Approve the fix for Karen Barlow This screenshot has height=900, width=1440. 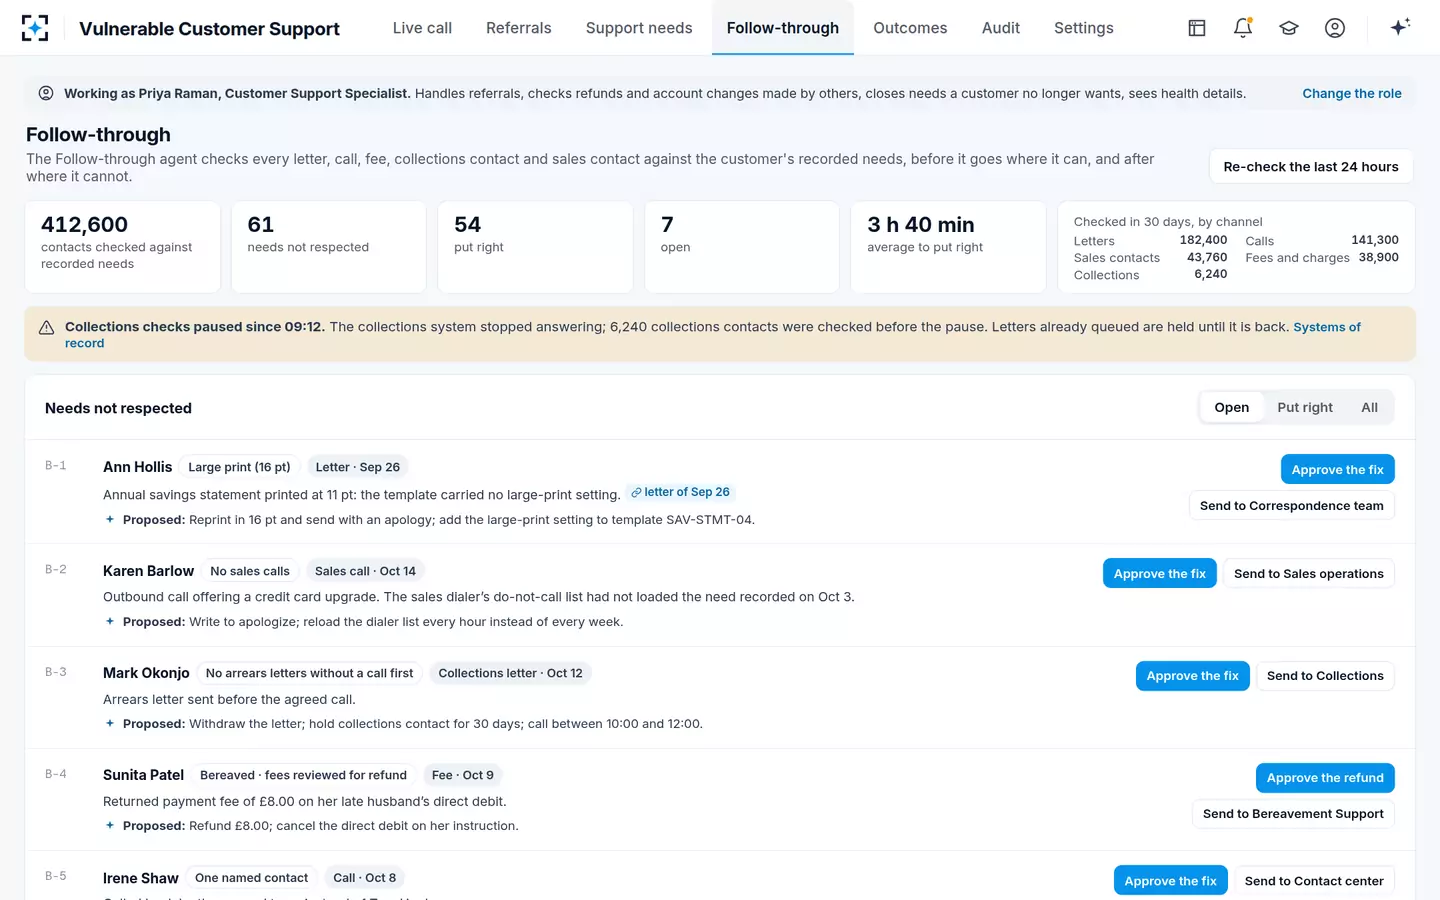tap(1160, 573)
